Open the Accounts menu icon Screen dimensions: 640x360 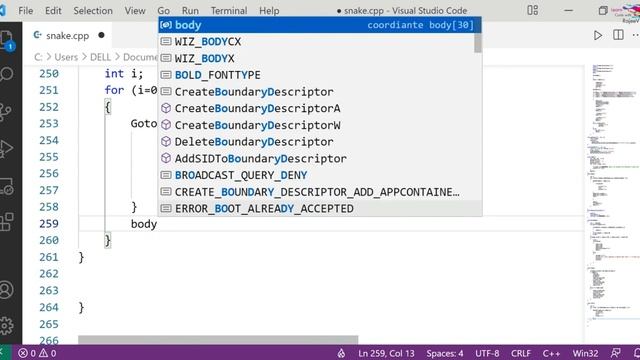click(x=7, y=290)
